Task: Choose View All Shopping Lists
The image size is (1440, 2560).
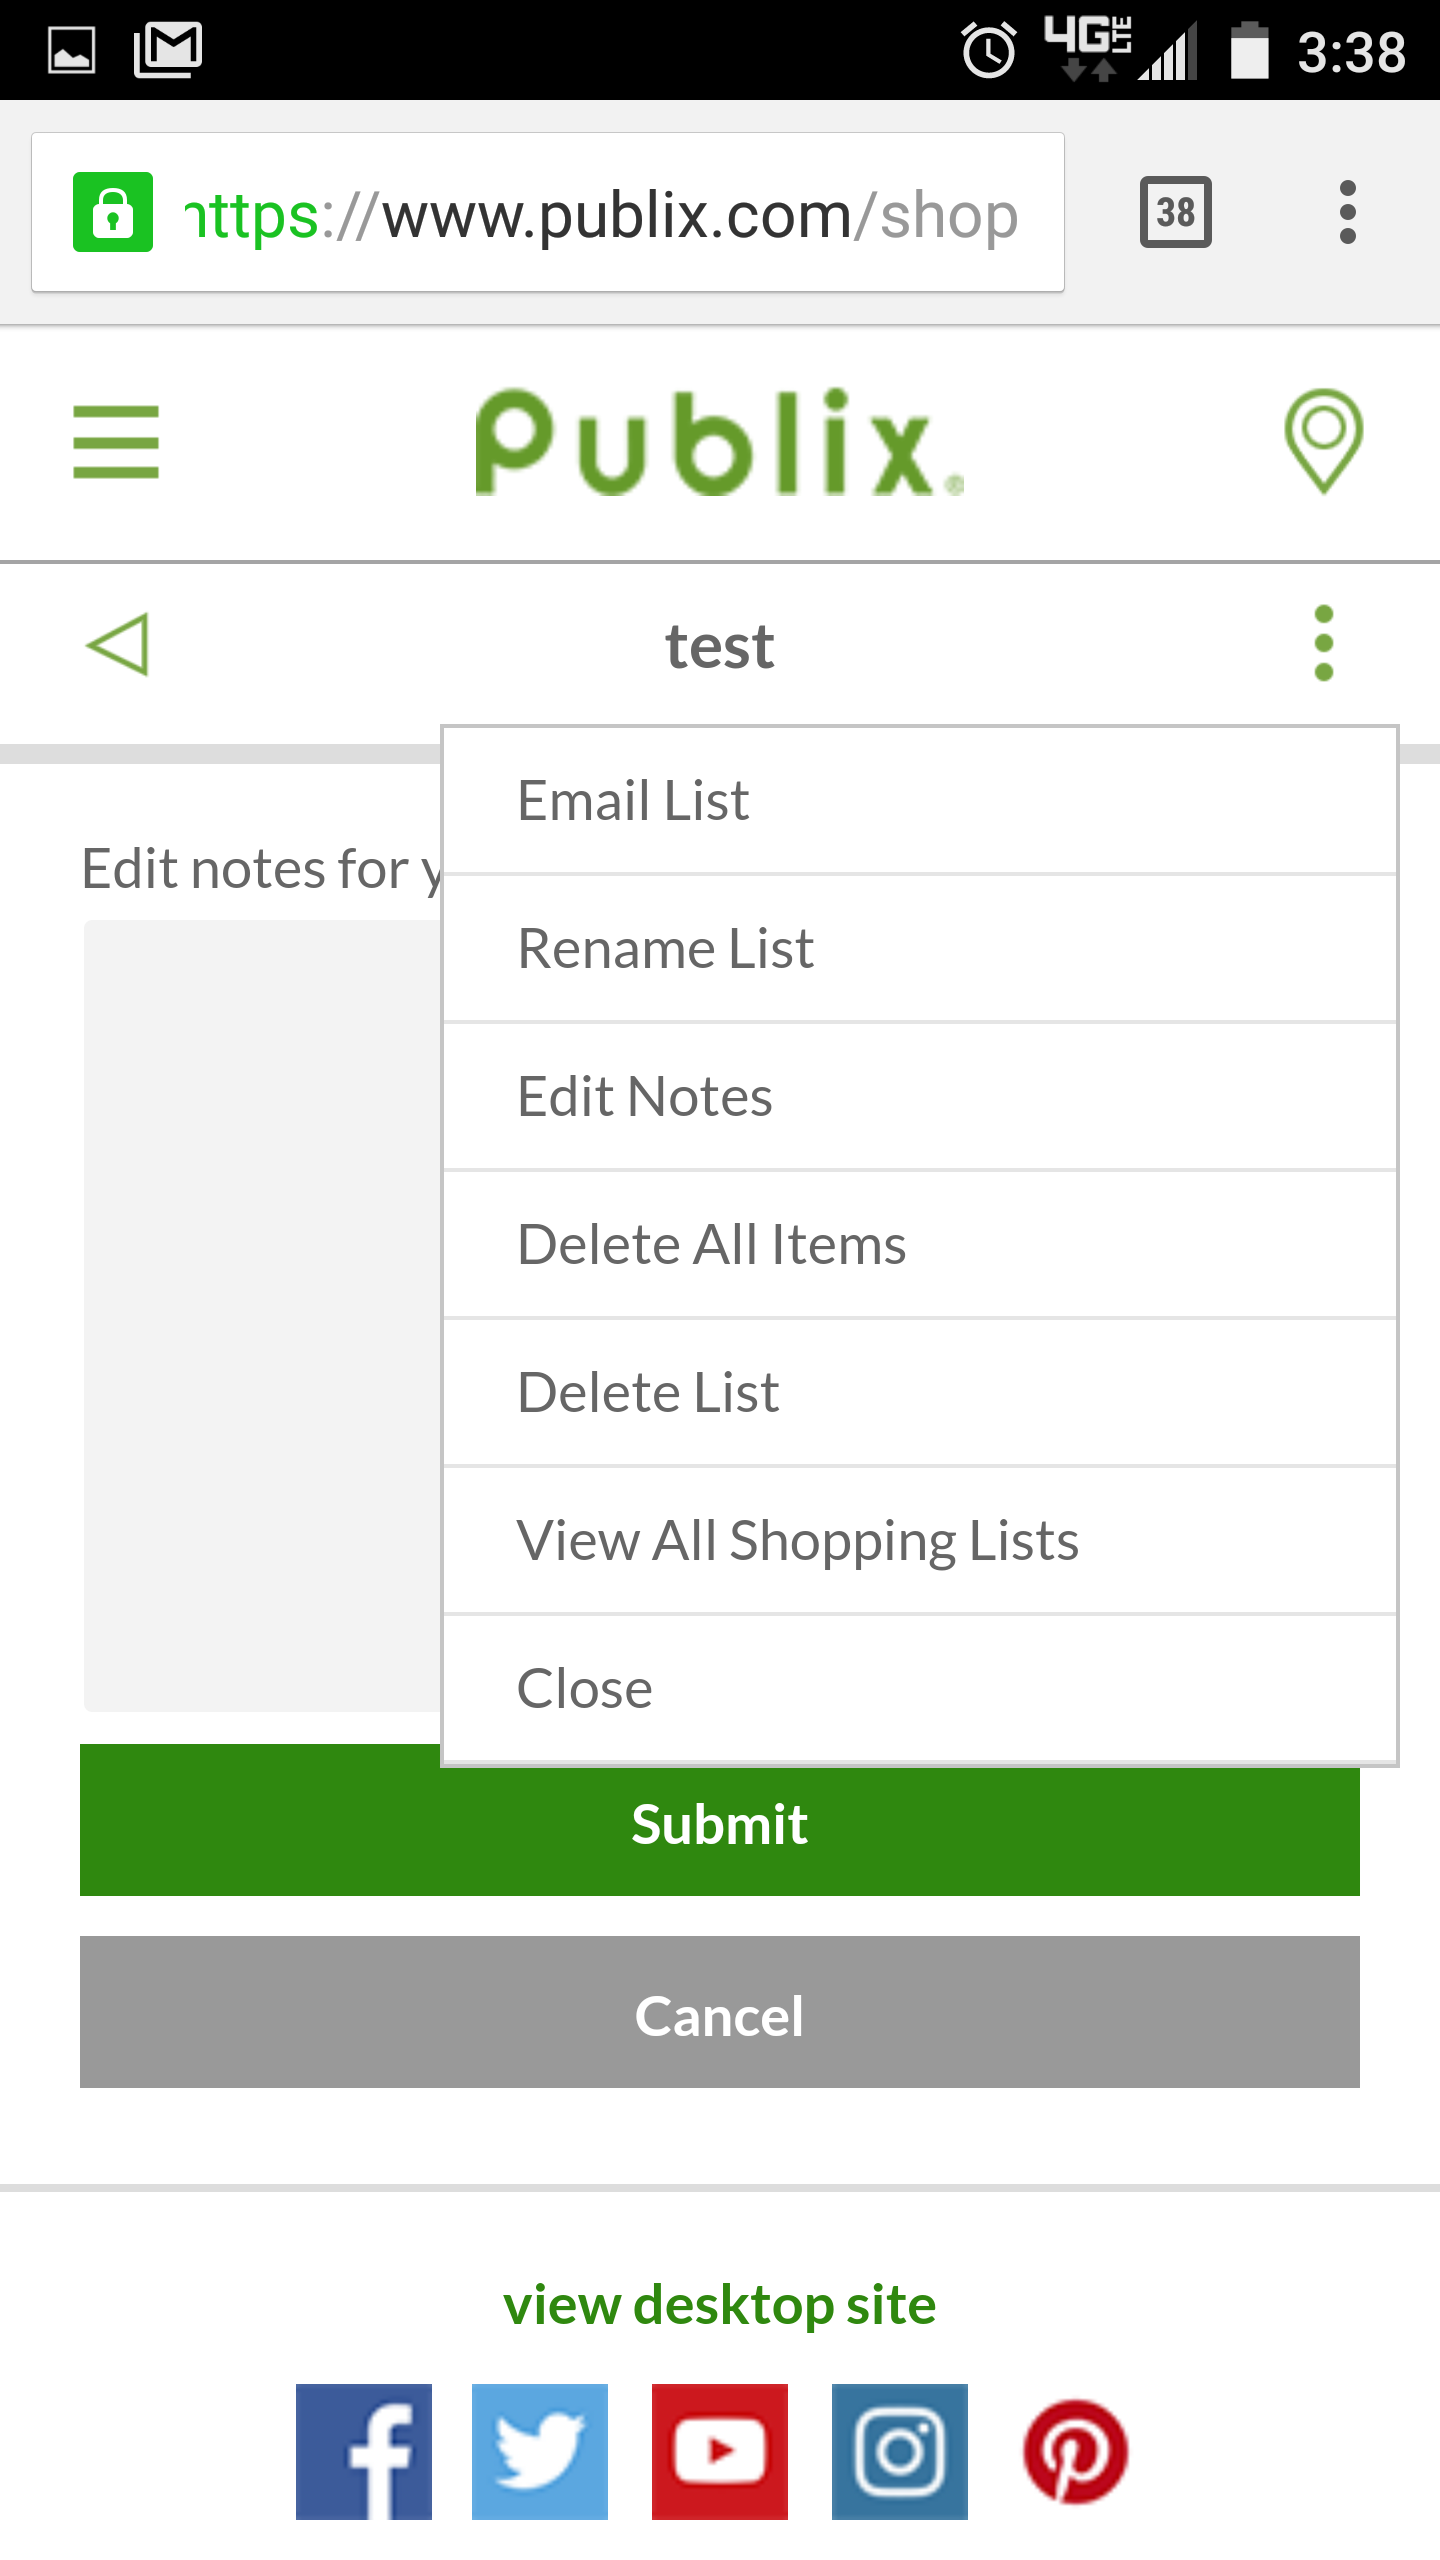Action: pyautogui.click(x=920, y=1541)
